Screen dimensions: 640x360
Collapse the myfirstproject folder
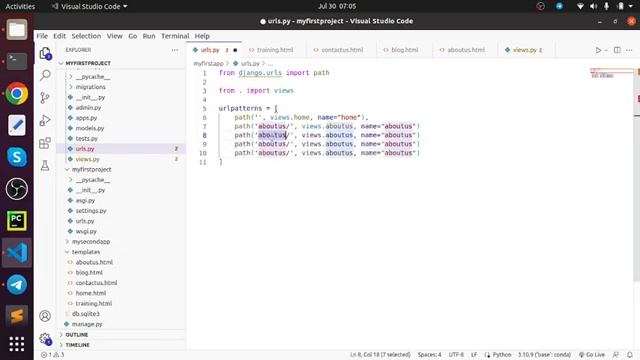[91, 169]
